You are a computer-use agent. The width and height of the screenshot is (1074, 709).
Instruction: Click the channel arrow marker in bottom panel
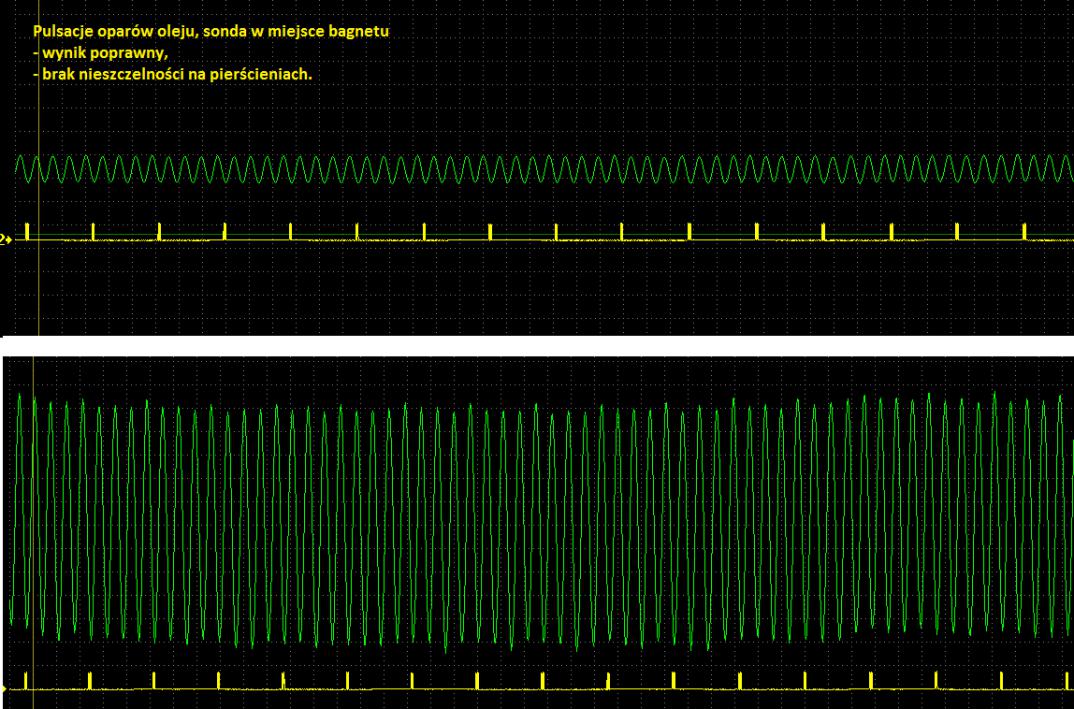[3, 689]
